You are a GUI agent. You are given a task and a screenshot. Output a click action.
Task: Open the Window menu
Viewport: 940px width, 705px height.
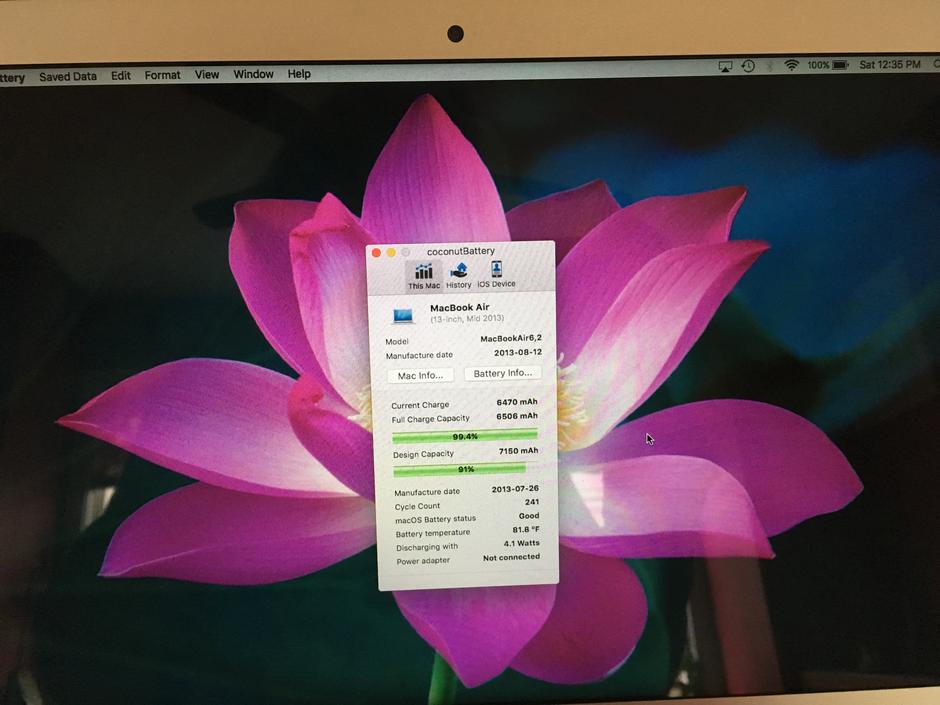pos(254,74)
